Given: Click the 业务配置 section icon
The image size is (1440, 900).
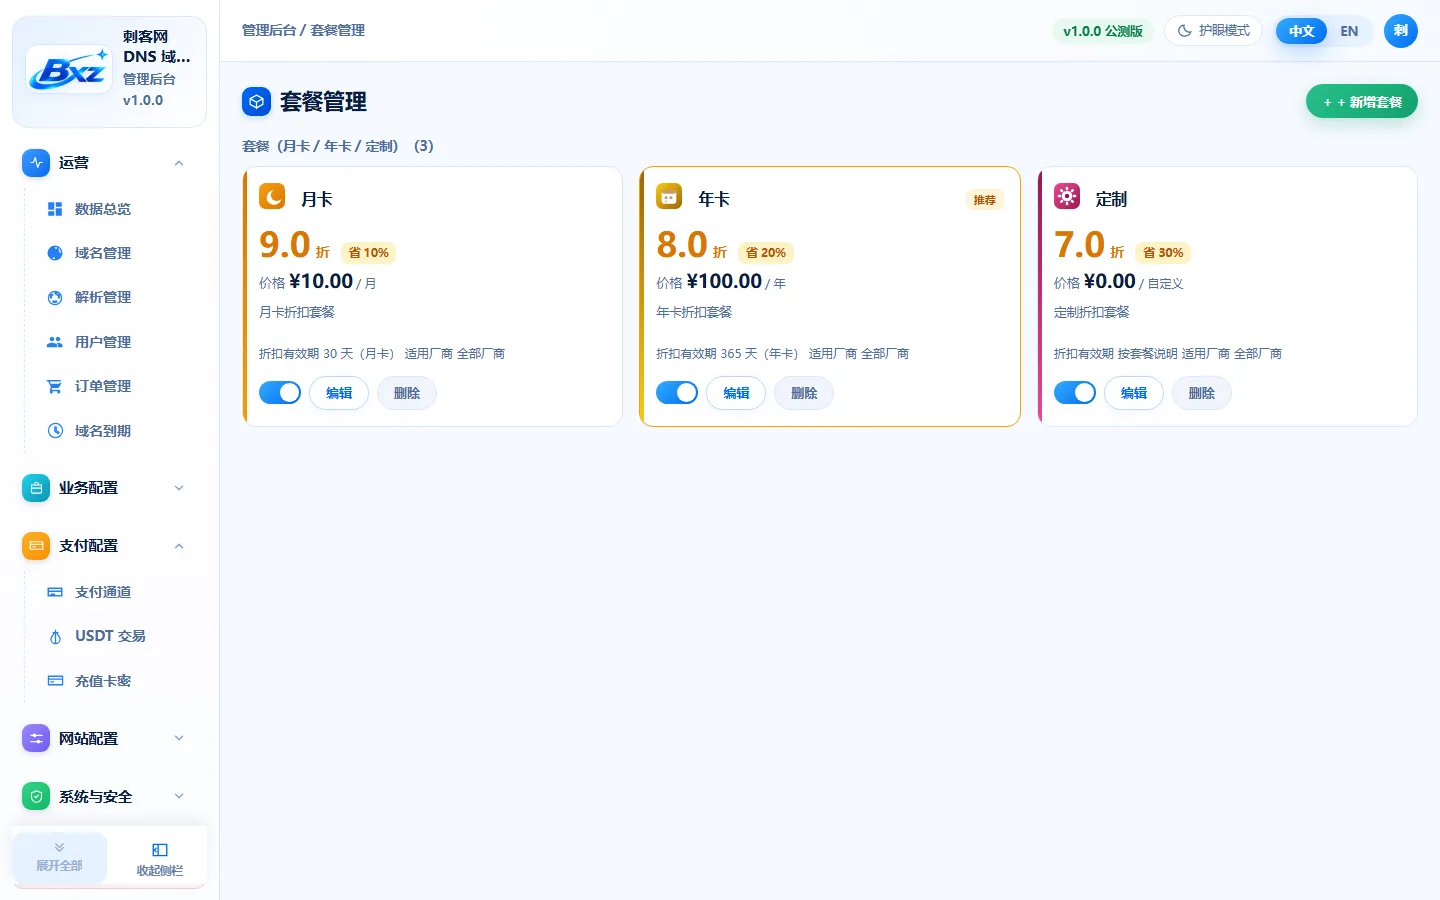Looking at the screenshot, I should point(36,488).
